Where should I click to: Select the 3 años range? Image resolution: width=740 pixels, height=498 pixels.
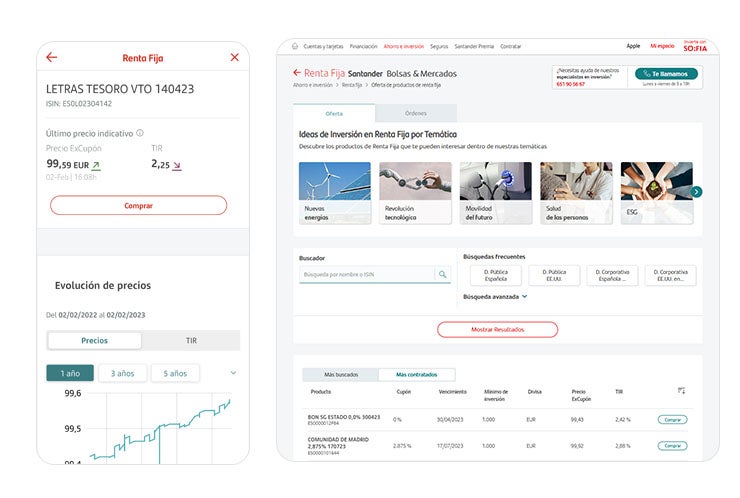[x=123, y=373]
